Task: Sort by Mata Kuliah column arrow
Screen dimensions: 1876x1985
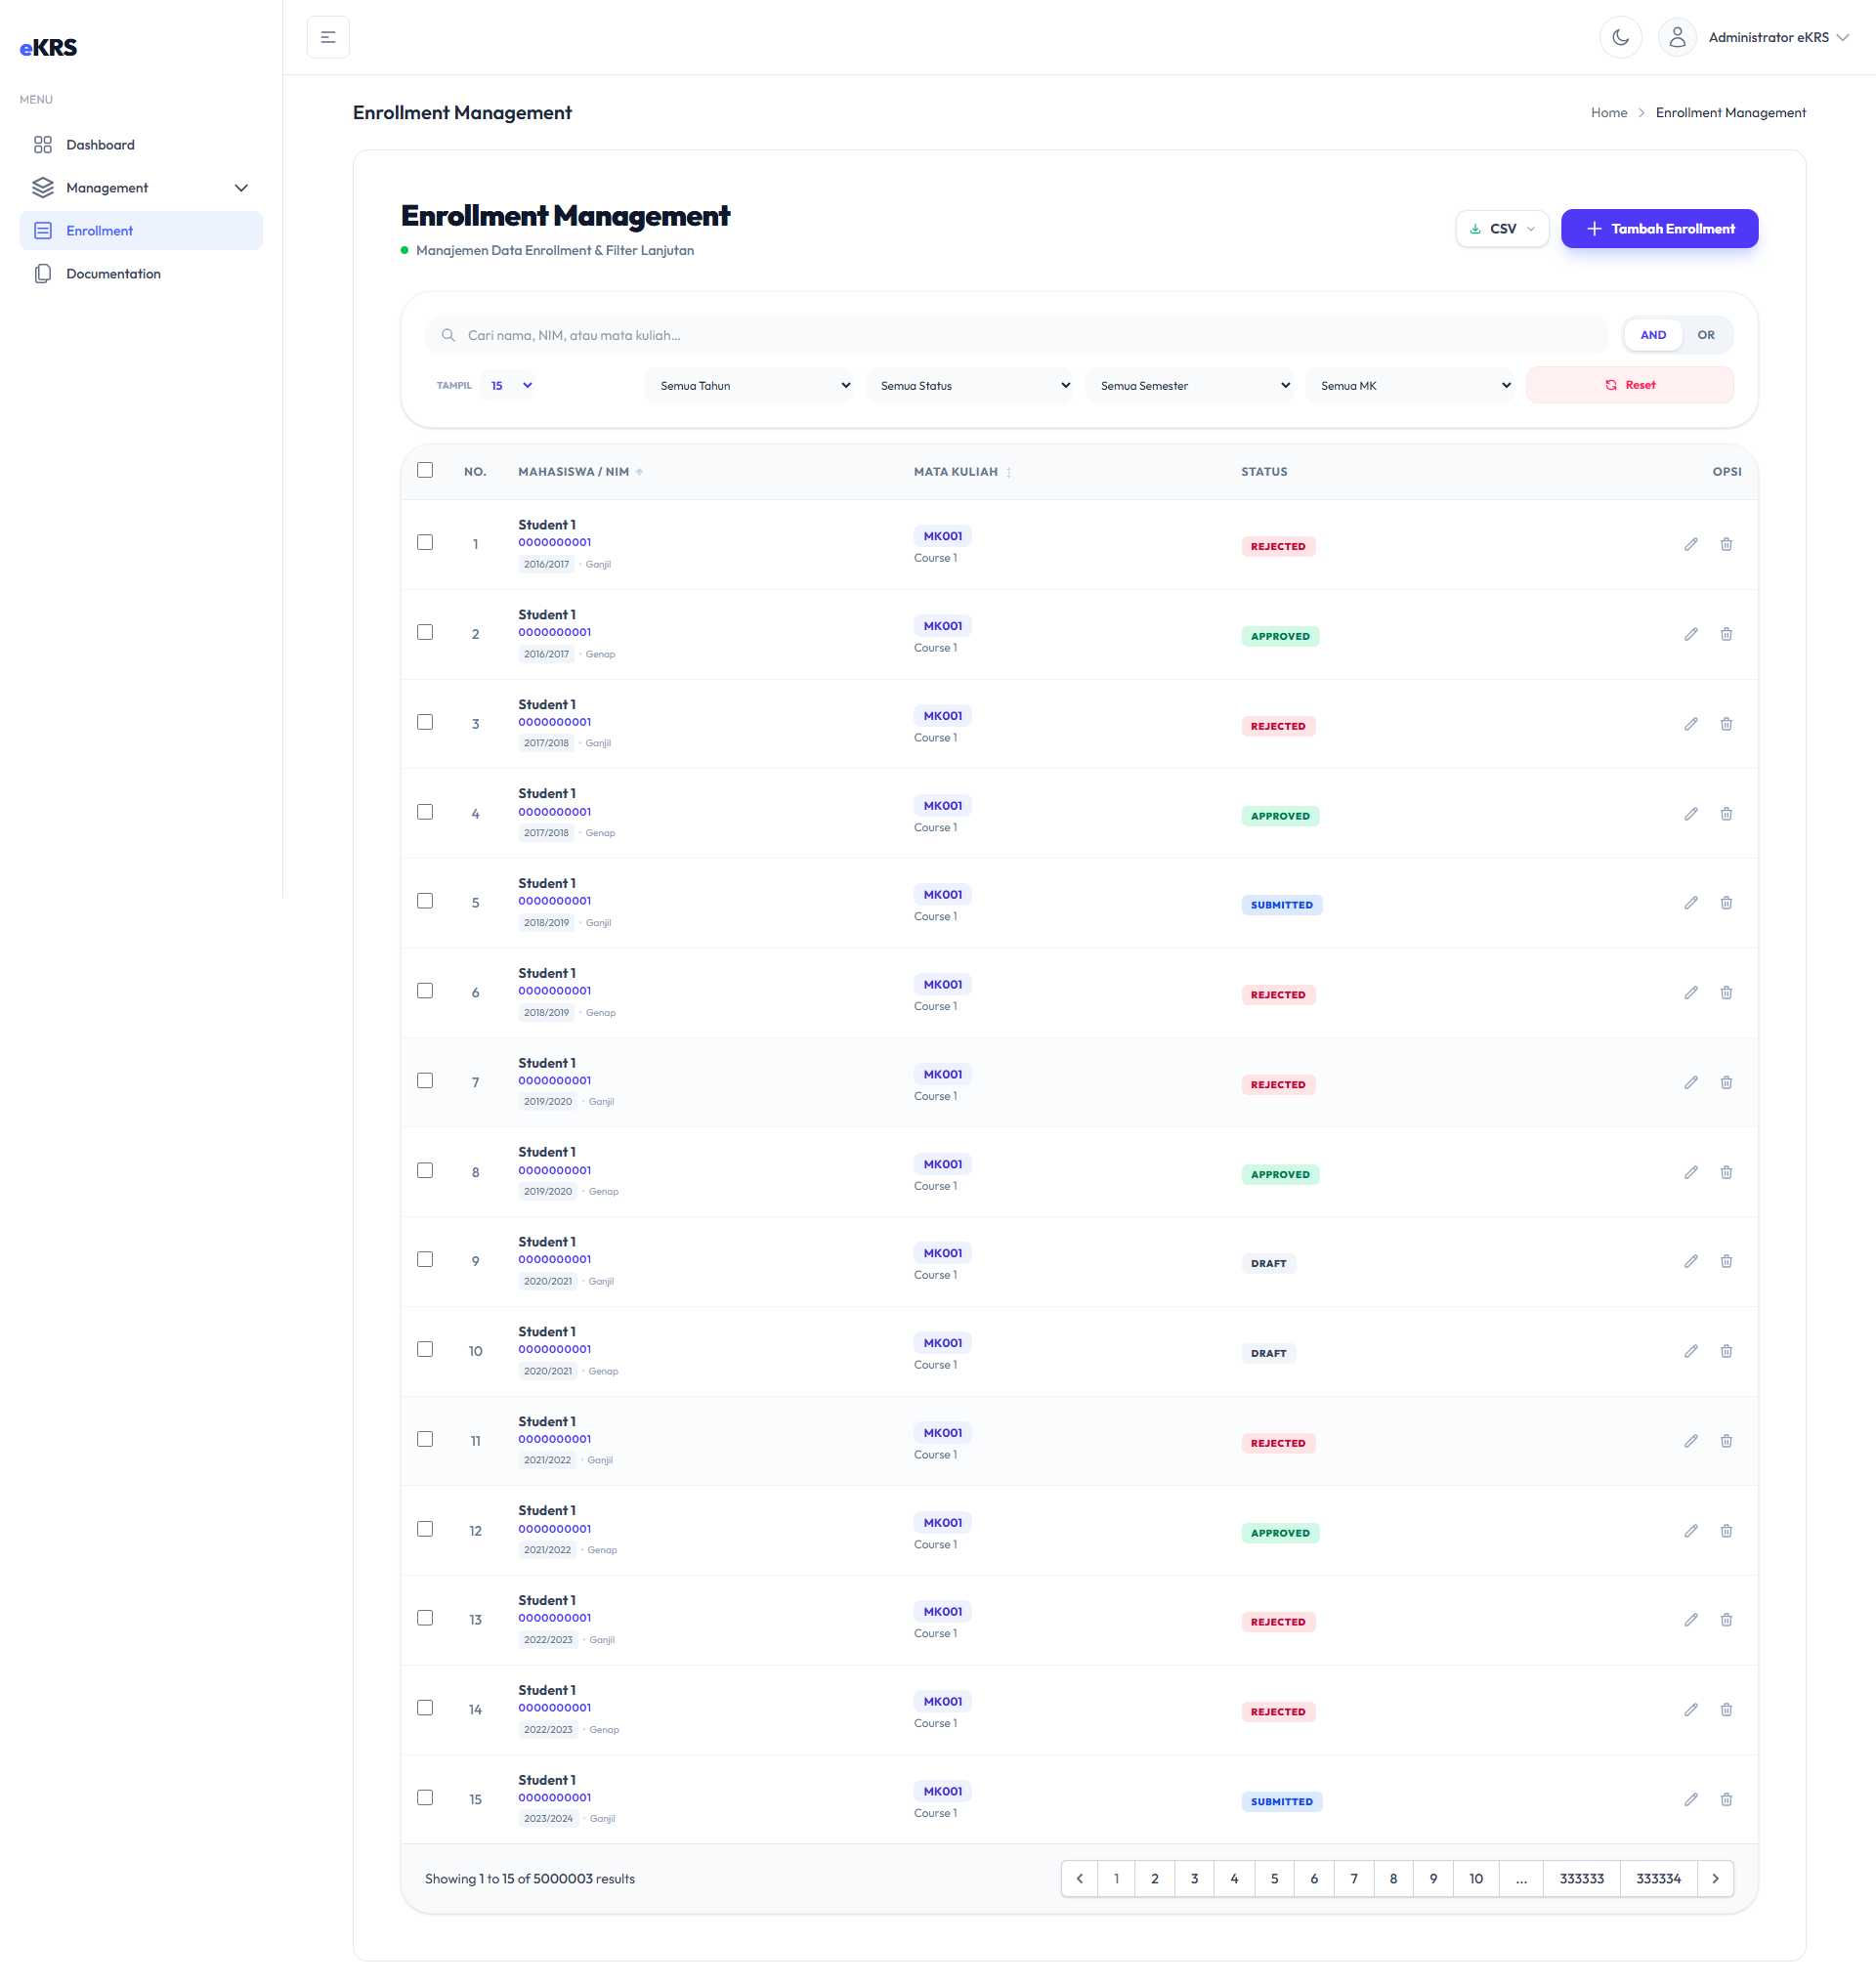Action: tap(1008, 472)
